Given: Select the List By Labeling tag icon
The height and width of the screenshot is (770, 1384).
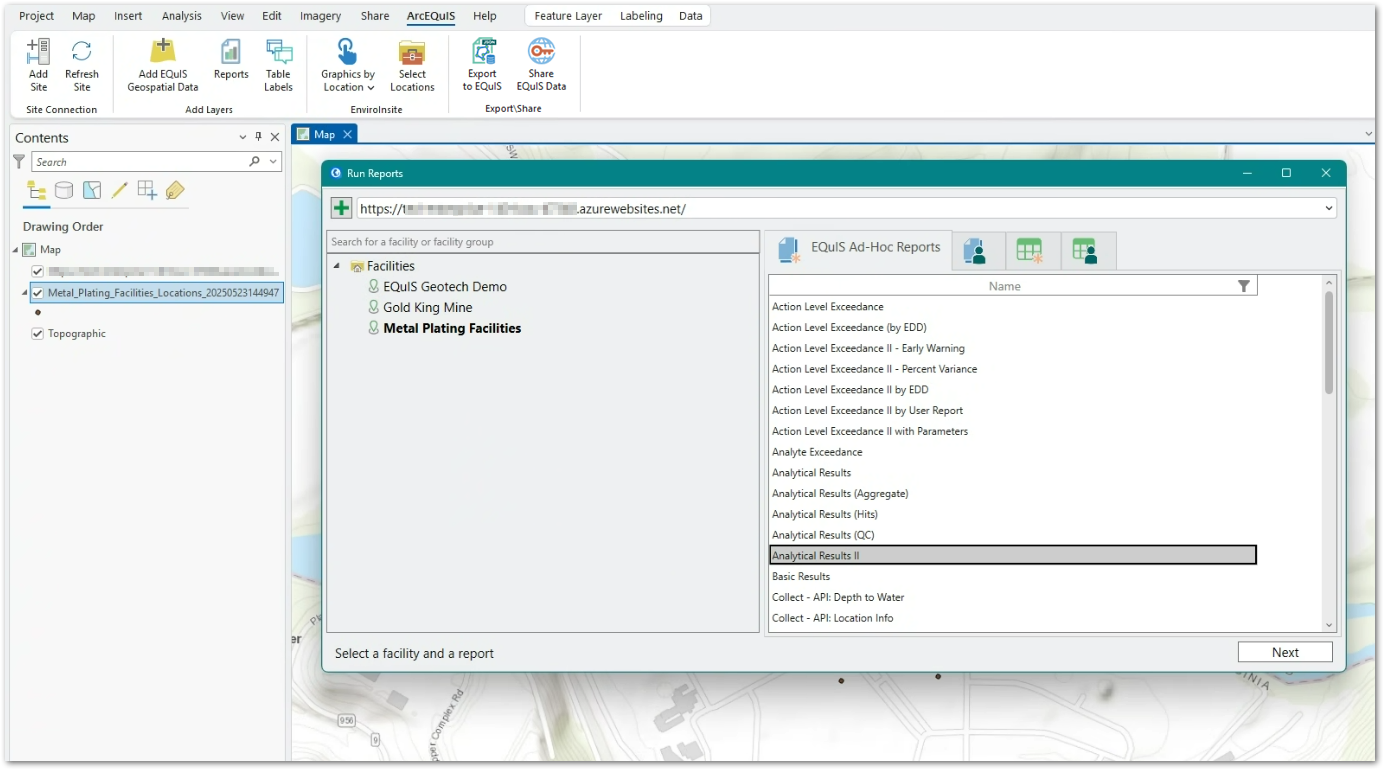Looking at the screenshot, I should 175,191.
